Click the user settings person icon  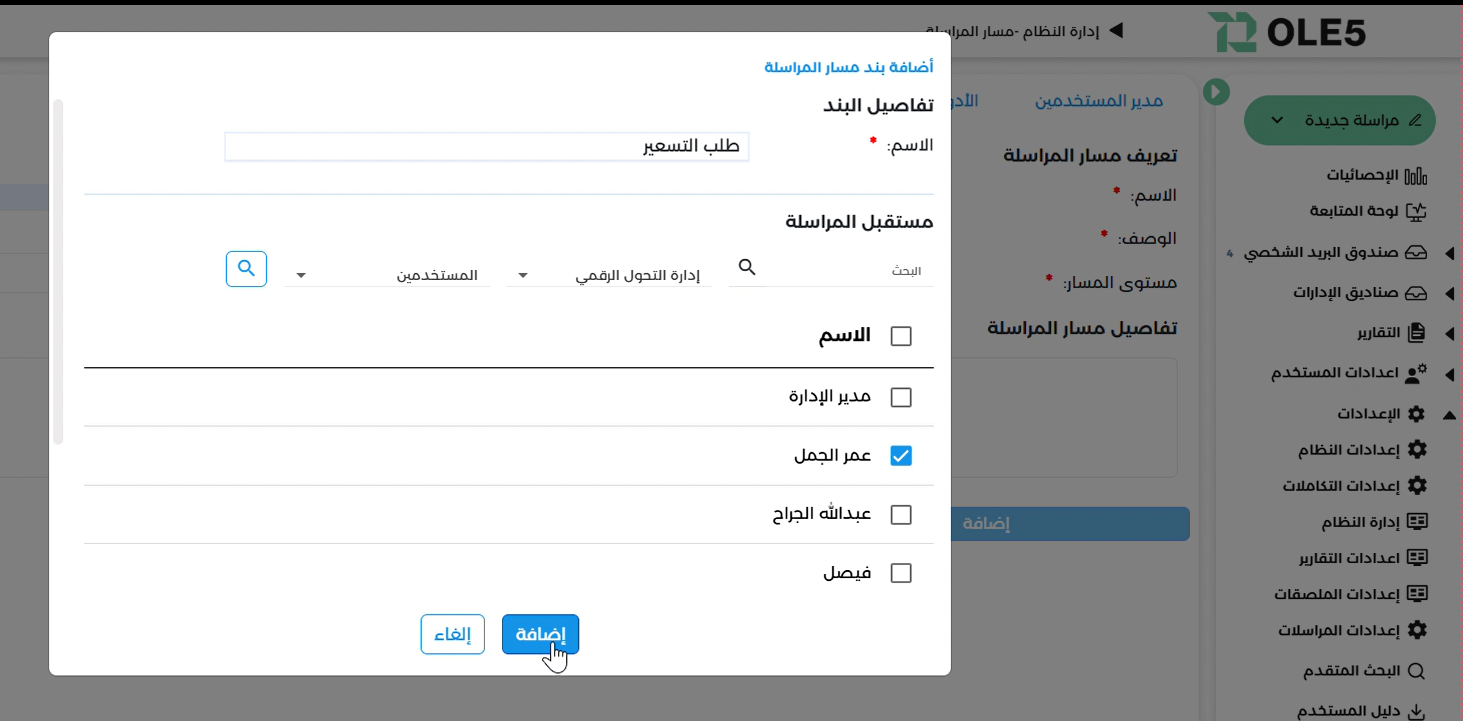tap(1416, 374)
